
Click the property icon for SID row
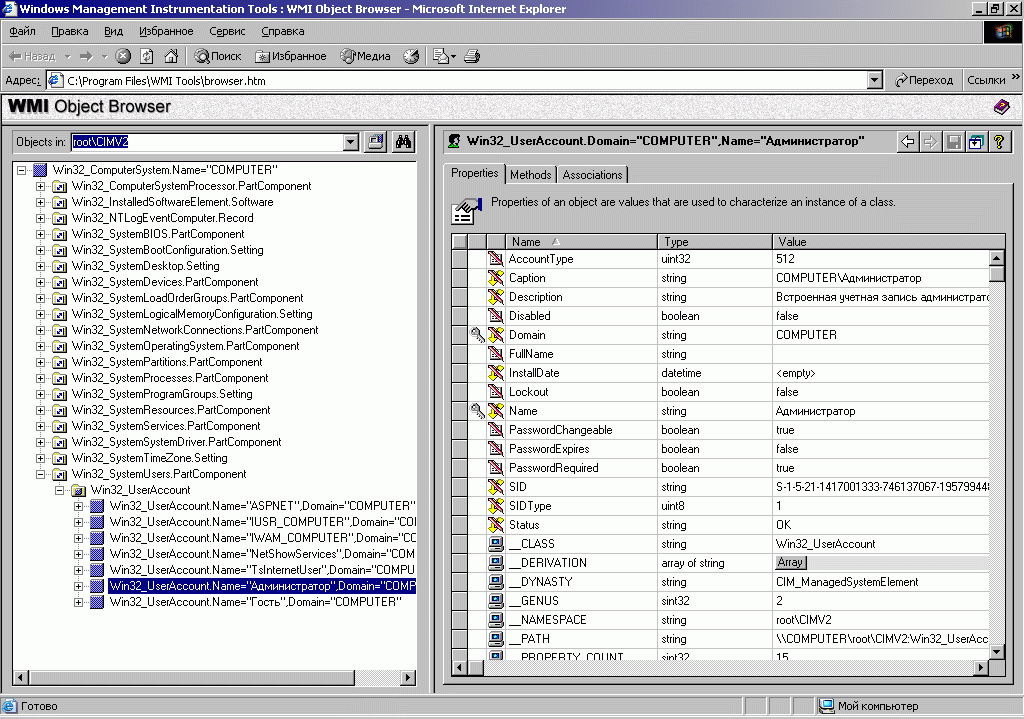[496, 487]
